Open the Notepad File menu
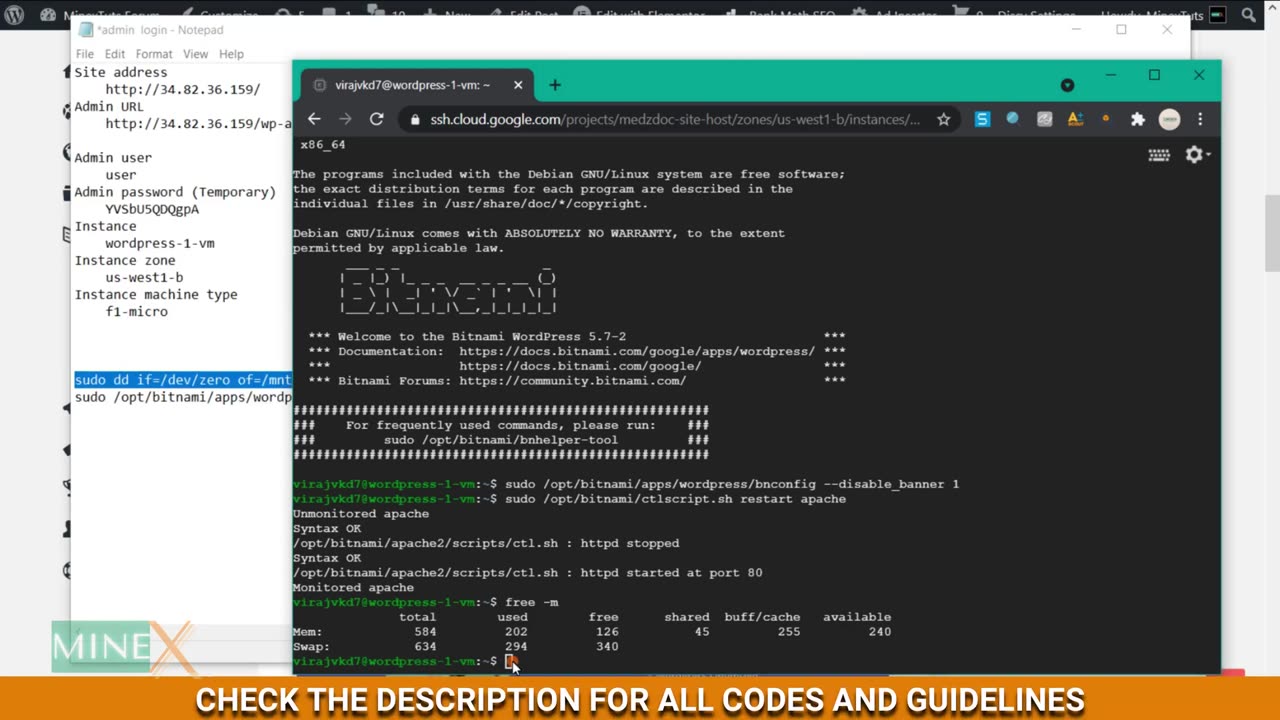 point(85,54)
